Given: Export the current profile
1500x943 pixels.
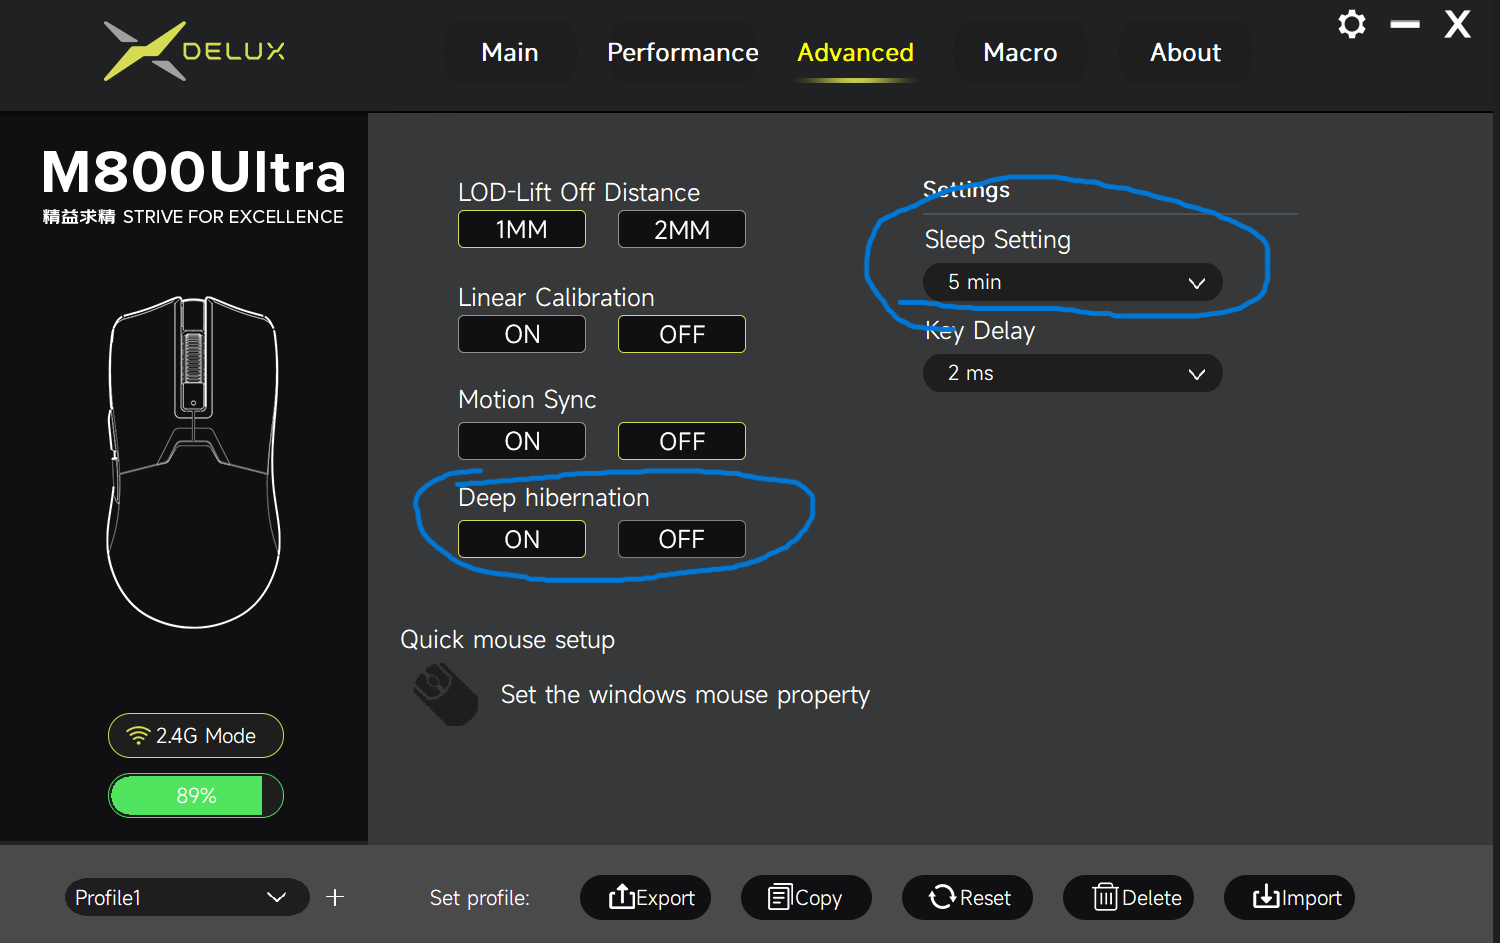Looking at the screenshot, I should click(x=645, y=897).
